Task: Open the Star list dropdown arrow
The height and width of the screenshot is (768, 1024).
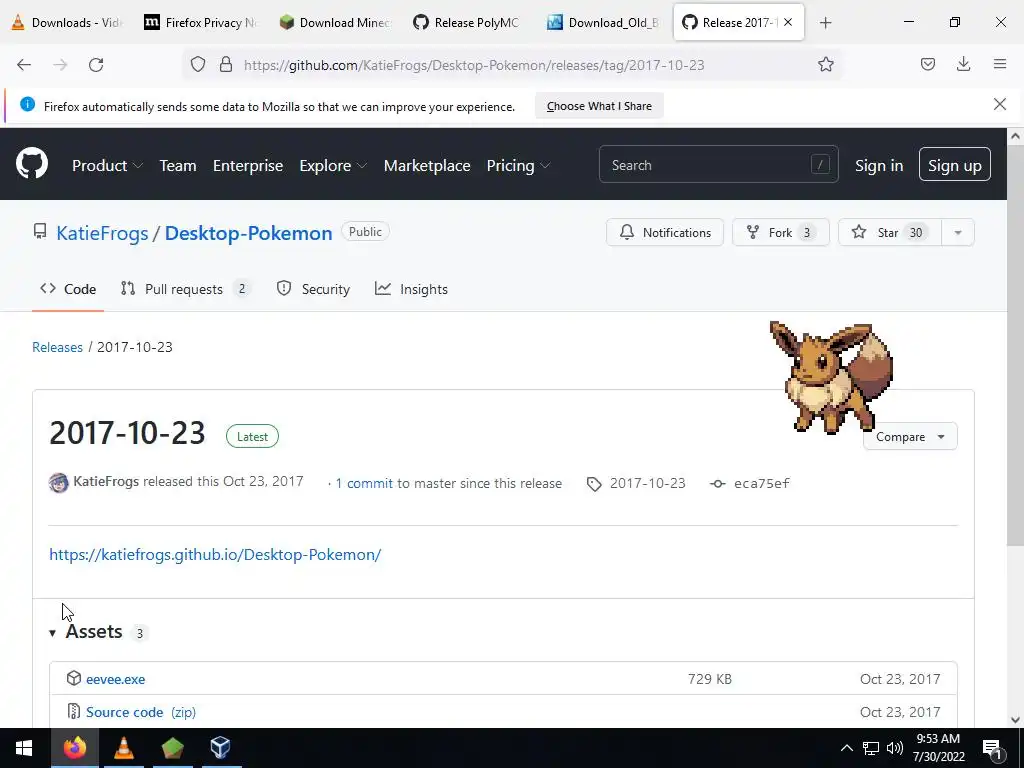Action: coord(958,232)
